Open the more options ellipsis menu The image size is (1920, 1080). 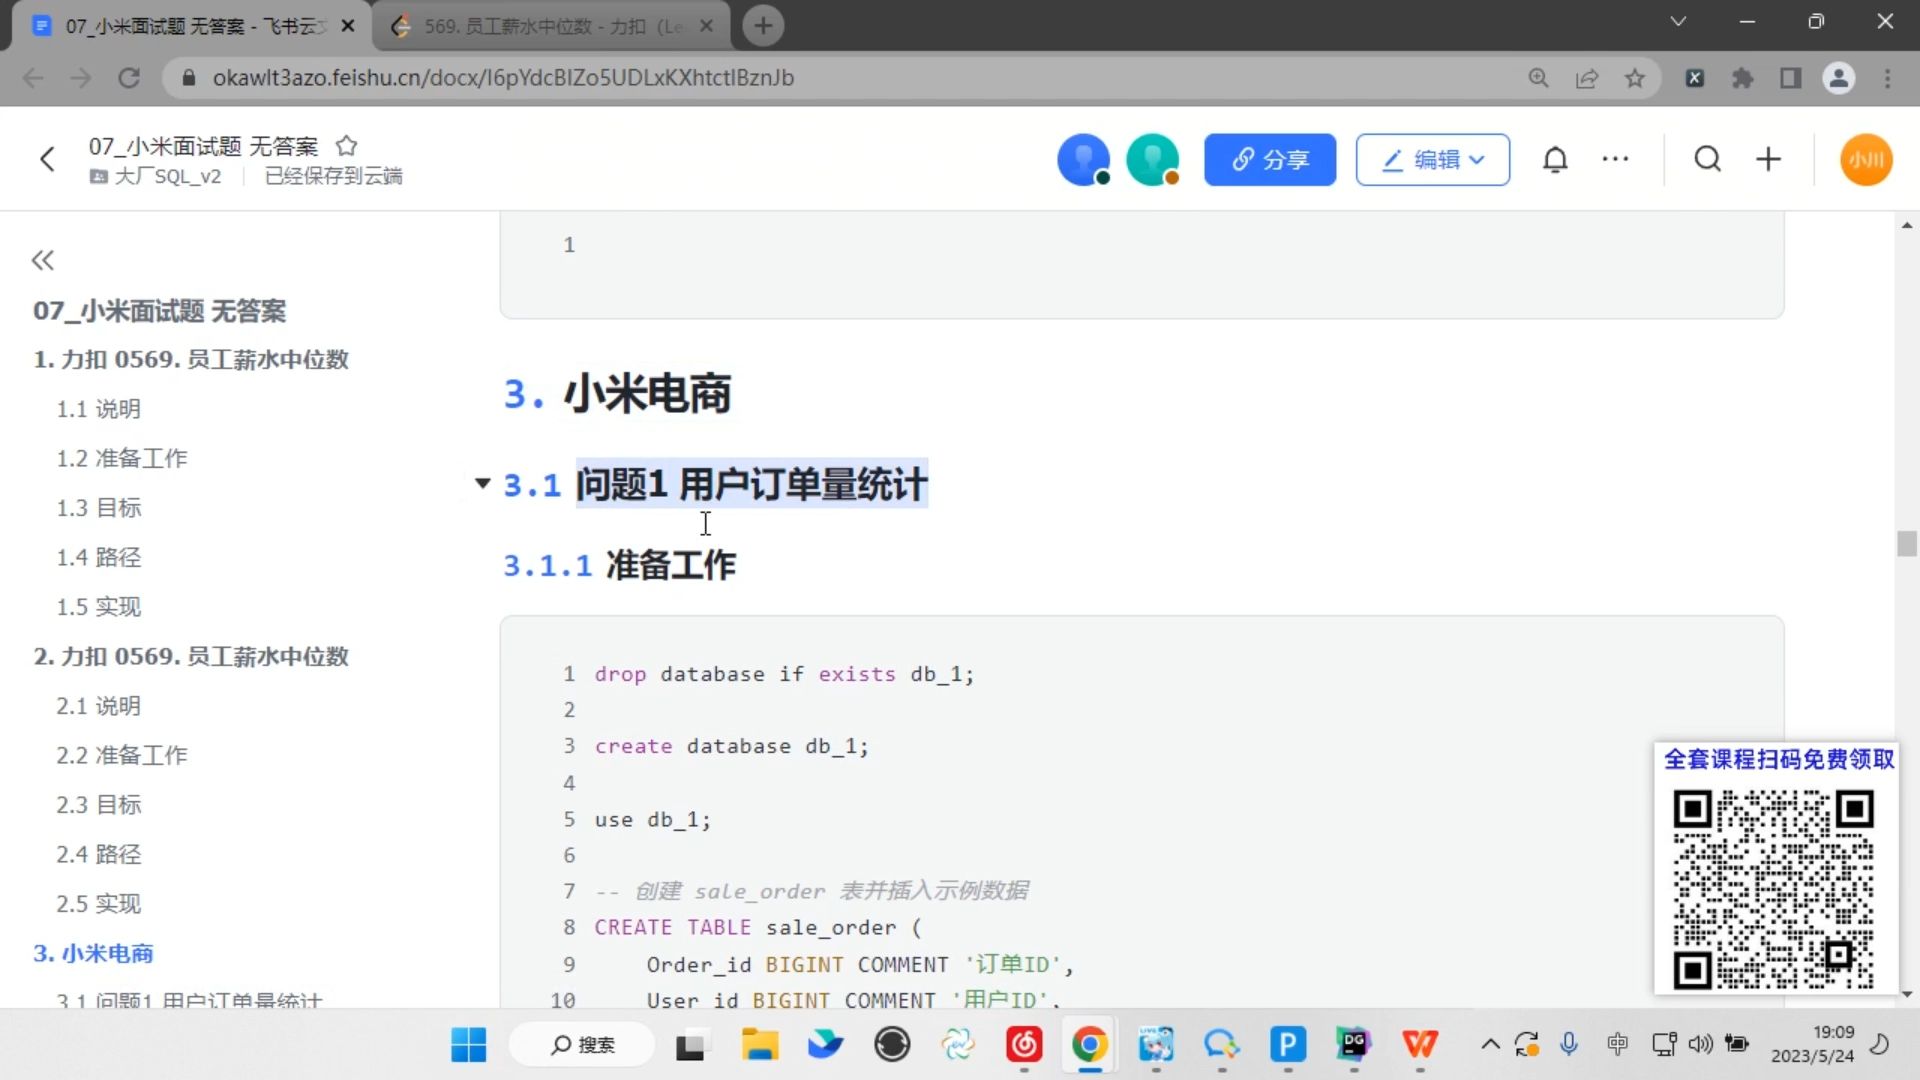pyautogui.click(x=1615, y=159)
